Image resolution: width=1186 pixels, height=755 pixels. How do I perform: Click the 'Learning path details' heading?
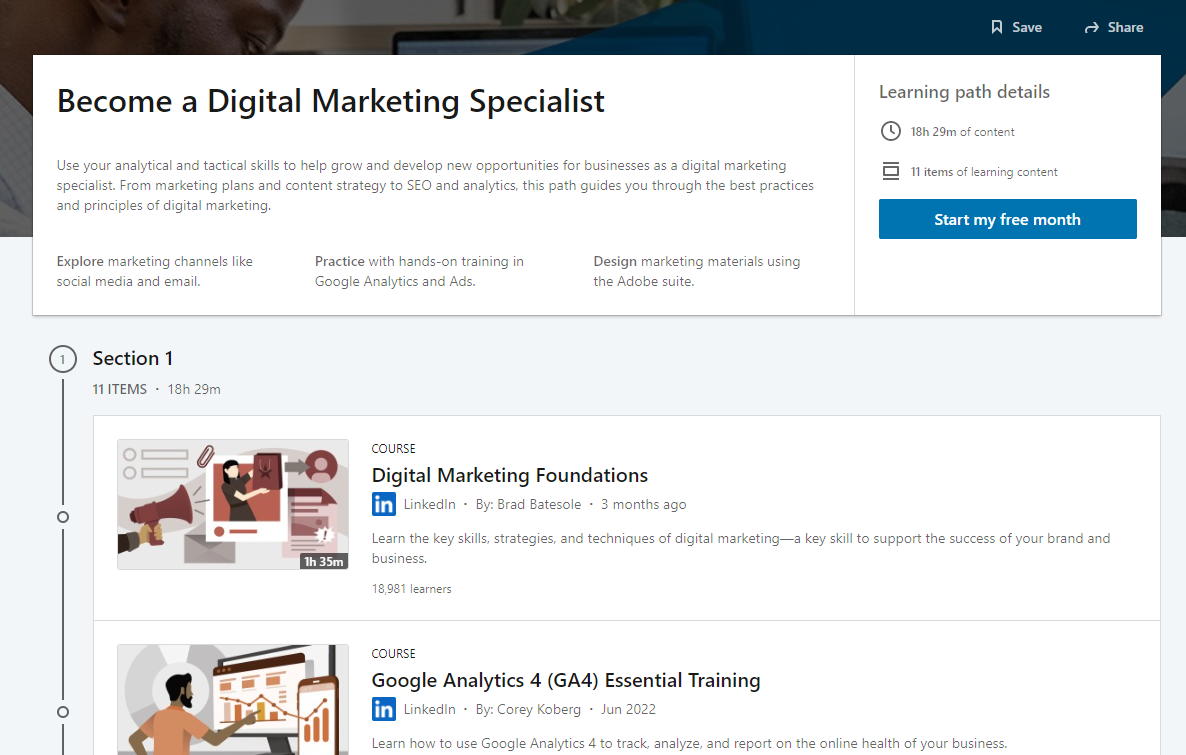964,92
